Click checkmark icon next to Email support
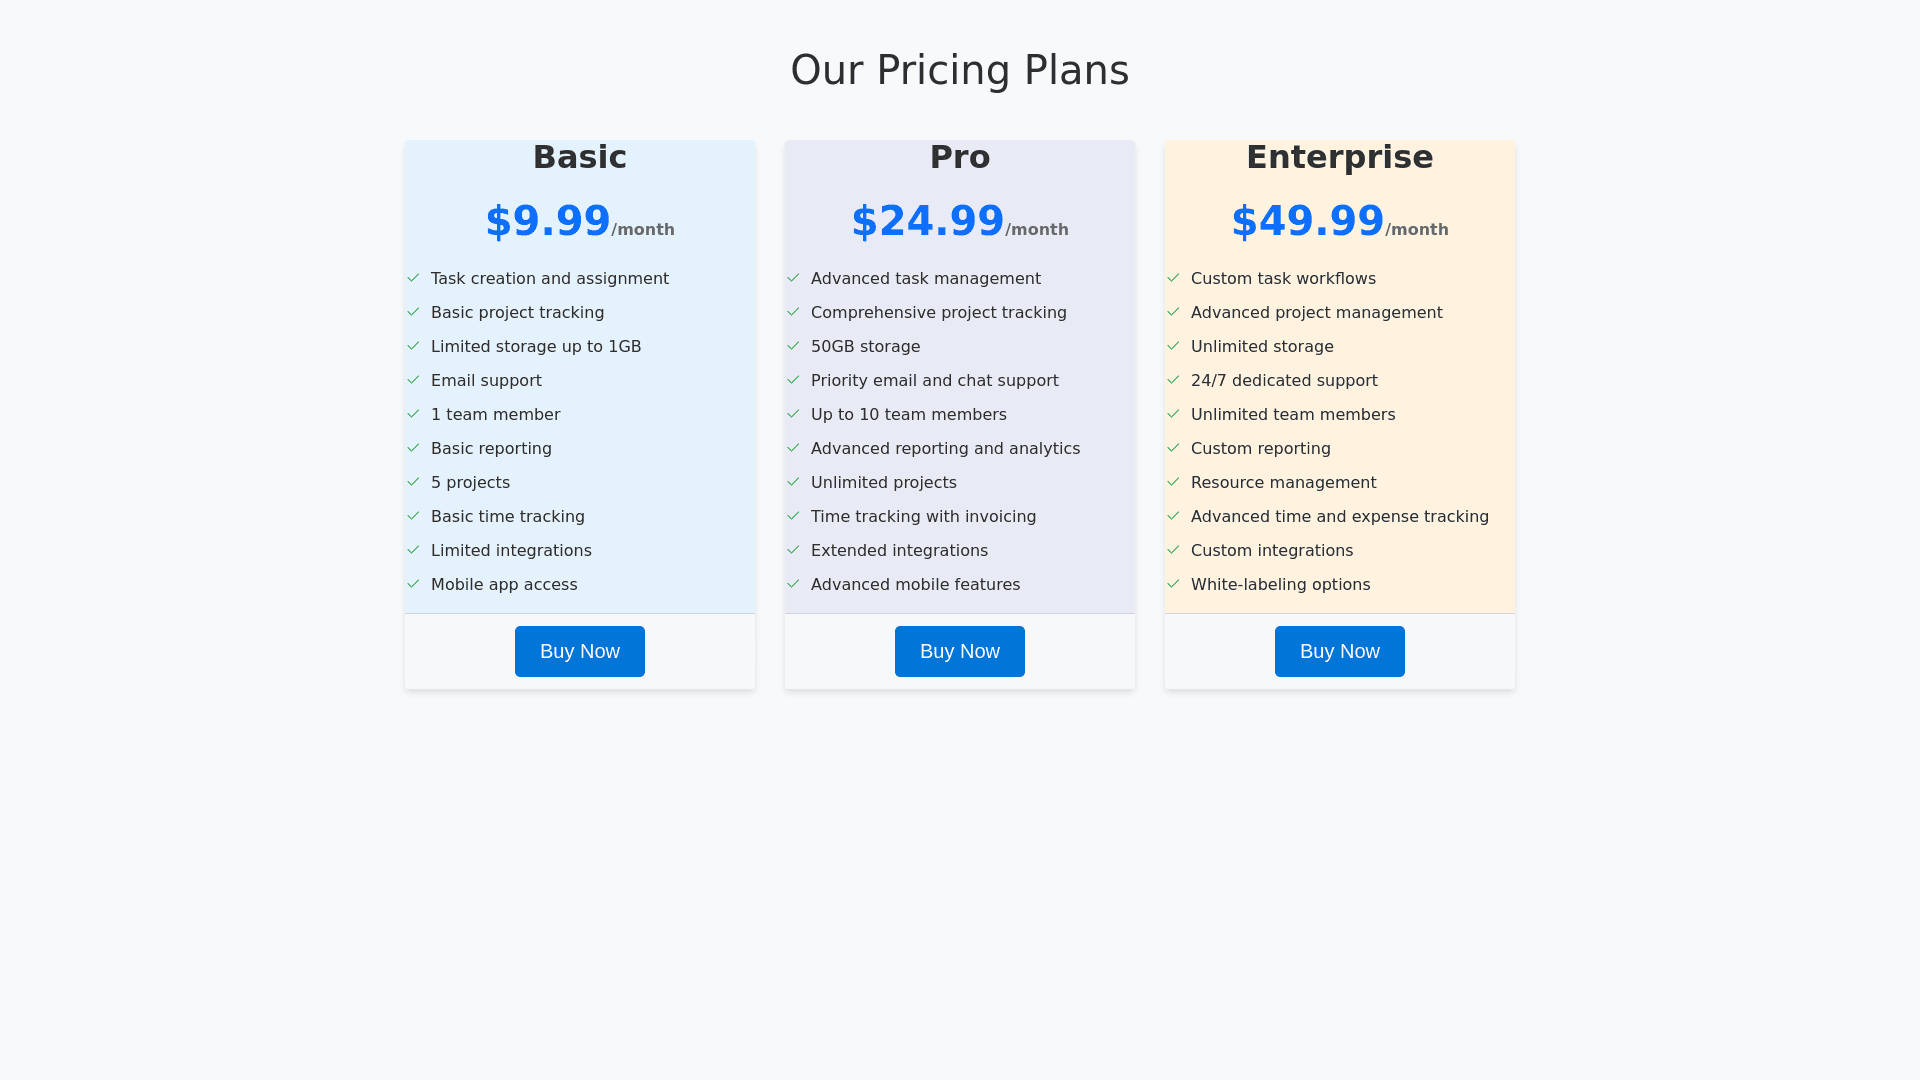The image size is (1920, 1080). coord(413,380)
